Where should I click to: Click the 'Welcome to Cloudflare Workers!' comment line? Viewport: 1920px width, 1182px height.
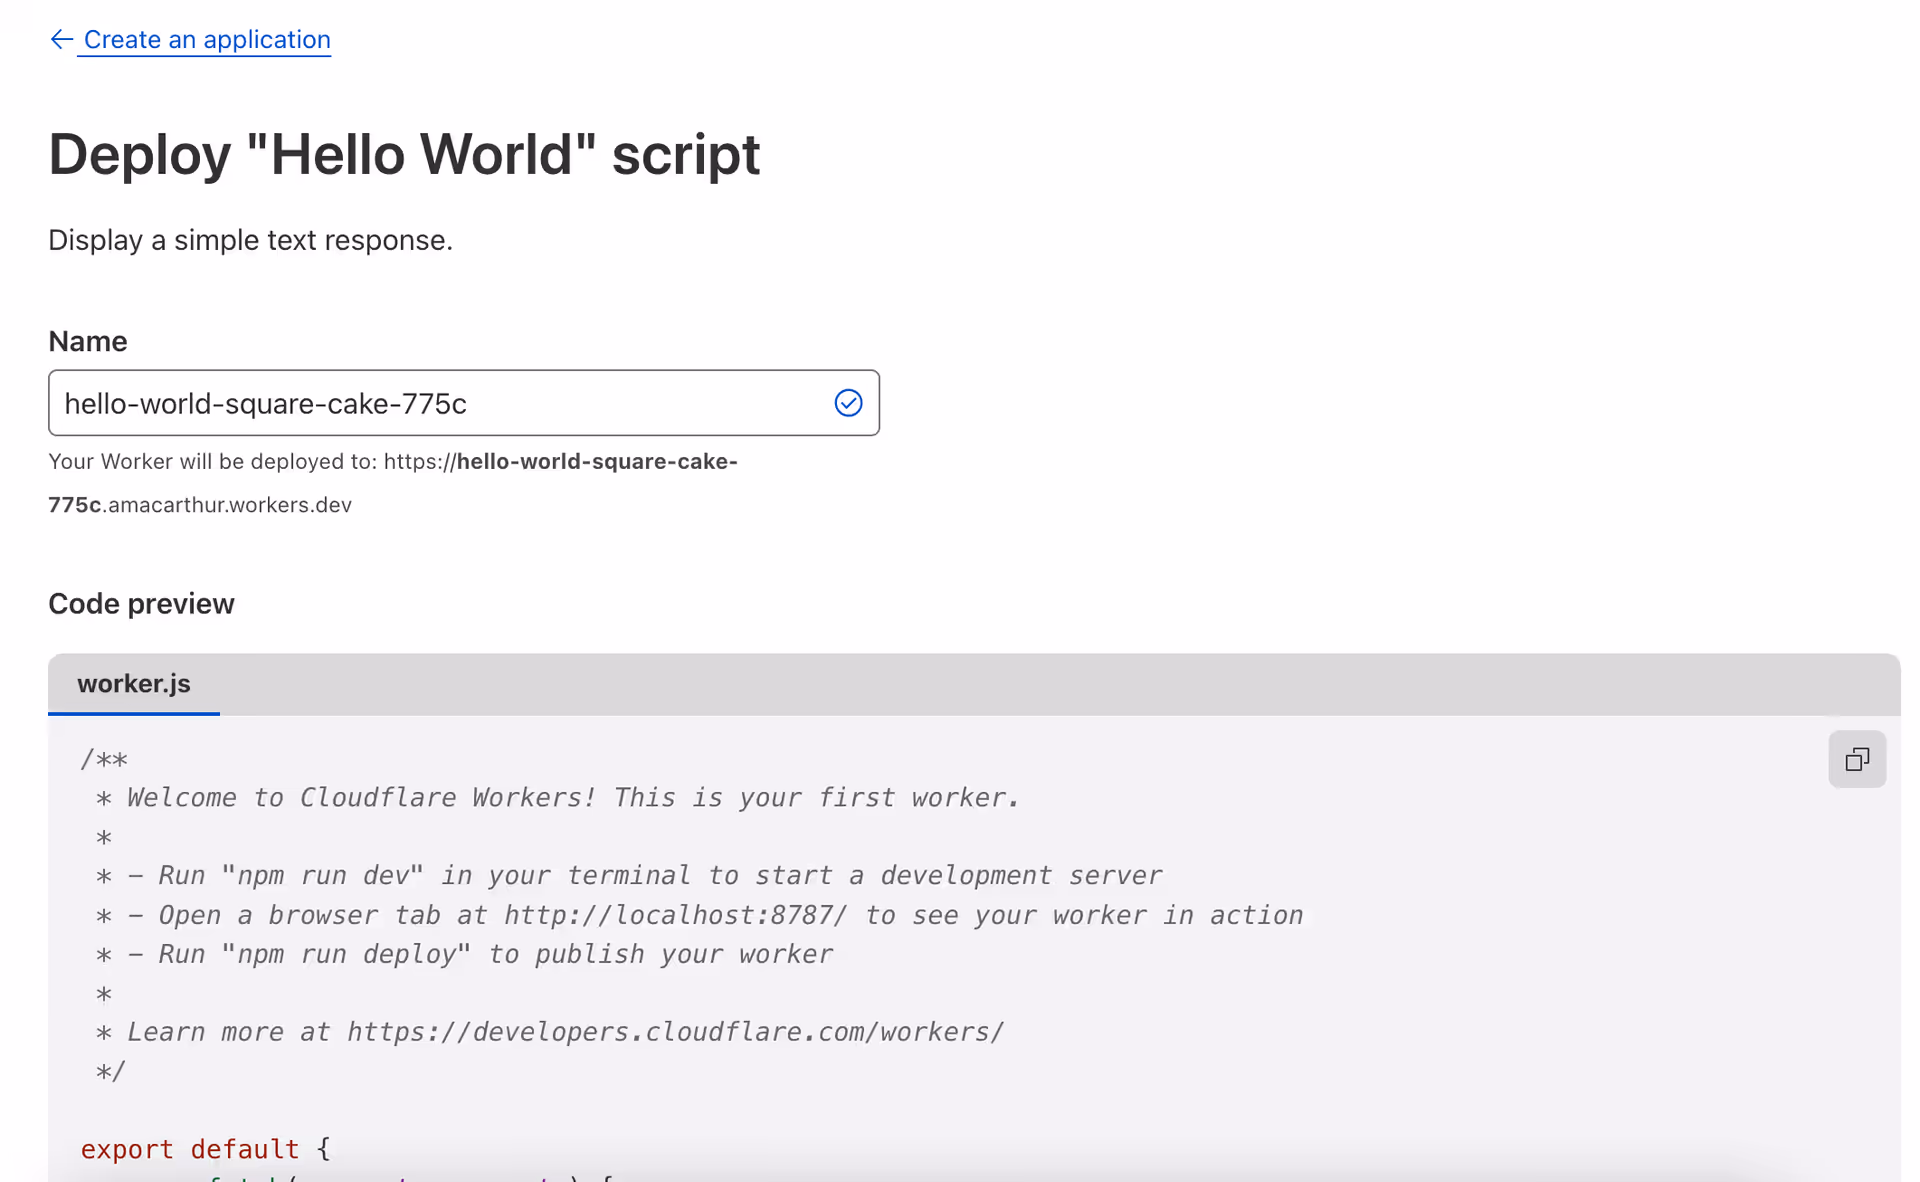[x=557, y=798]
